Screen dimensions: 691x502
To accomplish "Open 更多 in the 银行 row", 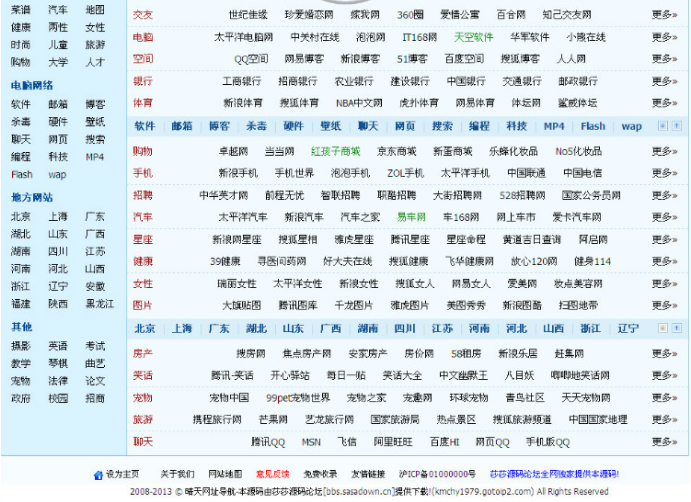I will [x=664, y=81].
